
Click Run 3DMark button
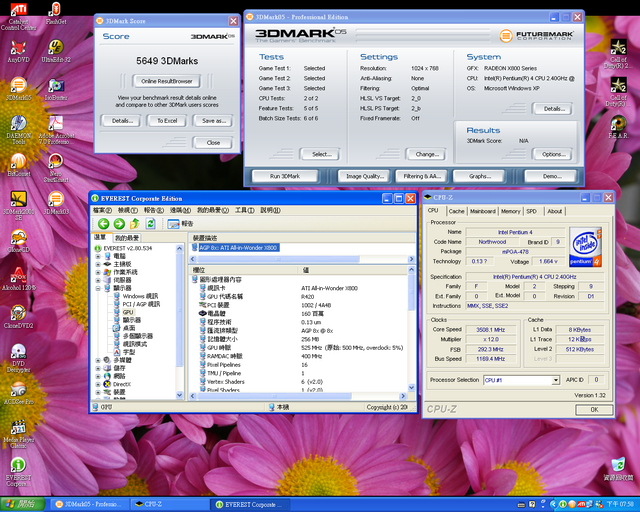[x=284, y=176]
